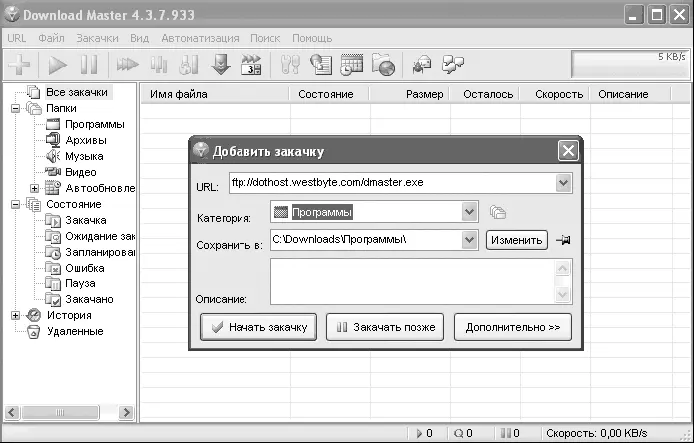The width and height of the screenshot is (694, 443).
Task: Select the Музыка folder in sidebar
Action: 84,156
